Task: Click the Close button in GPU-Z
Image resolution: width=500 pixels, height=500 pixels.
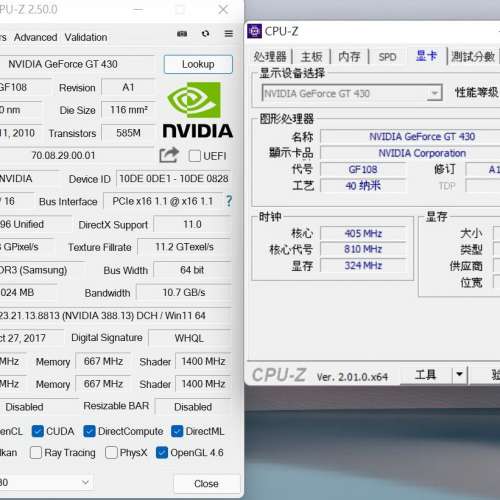Action: pyautogui.click(x=206, y=484)
